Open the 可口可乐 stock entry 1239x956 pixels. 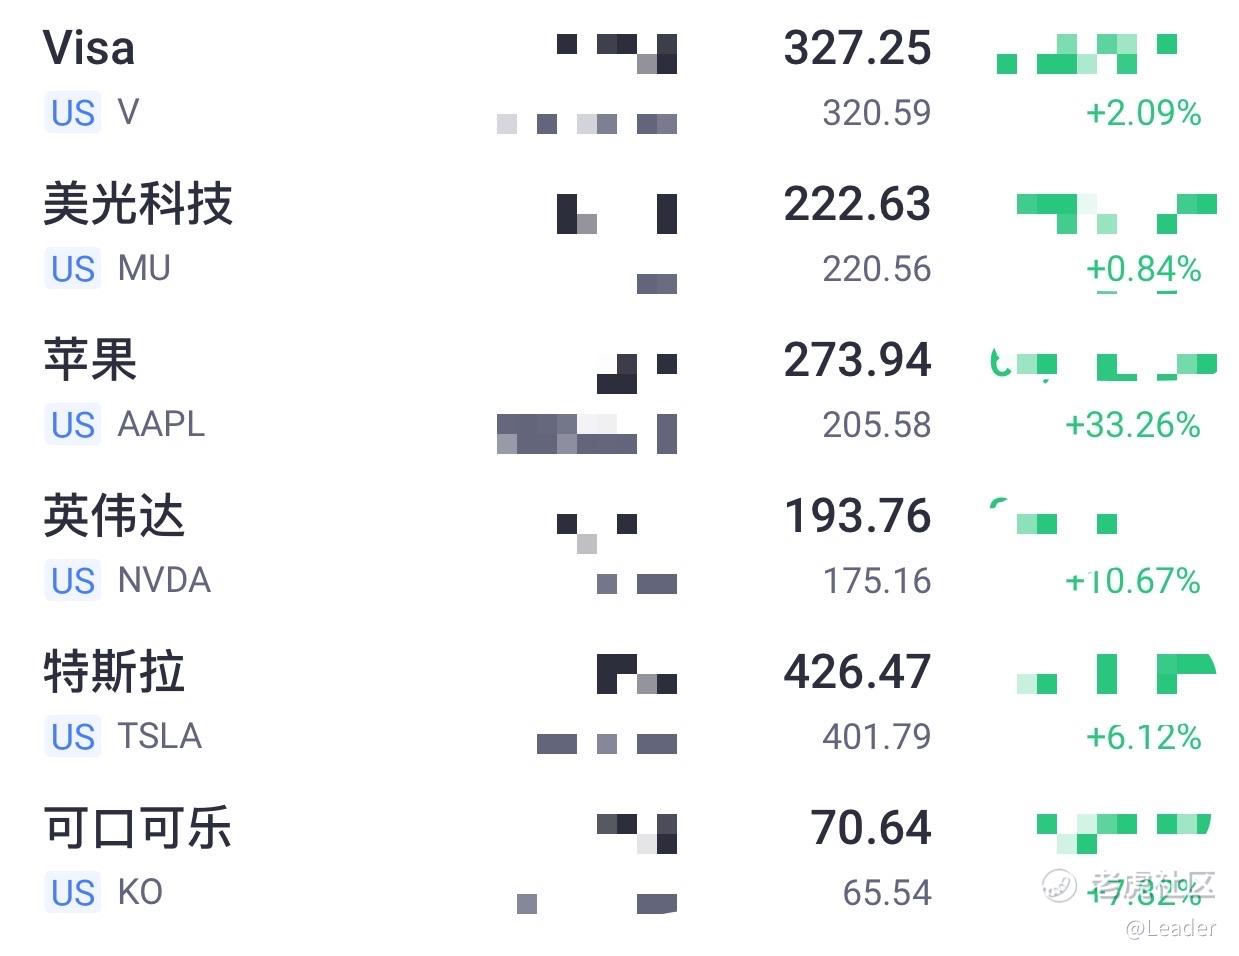click(138, 828)
